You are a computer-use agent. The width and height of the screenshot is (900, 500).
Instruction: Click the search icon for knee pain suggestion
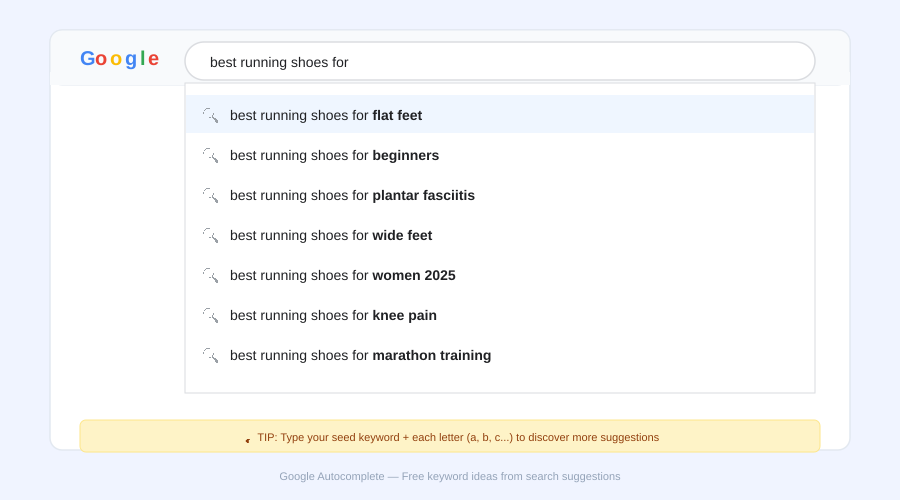coord(210,315)
